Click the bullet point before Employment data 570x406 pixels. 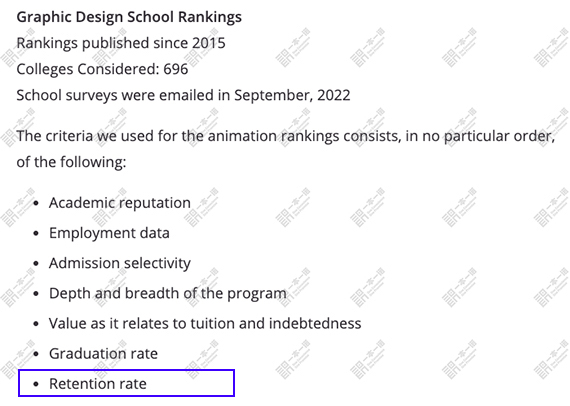tap(36, 233)
